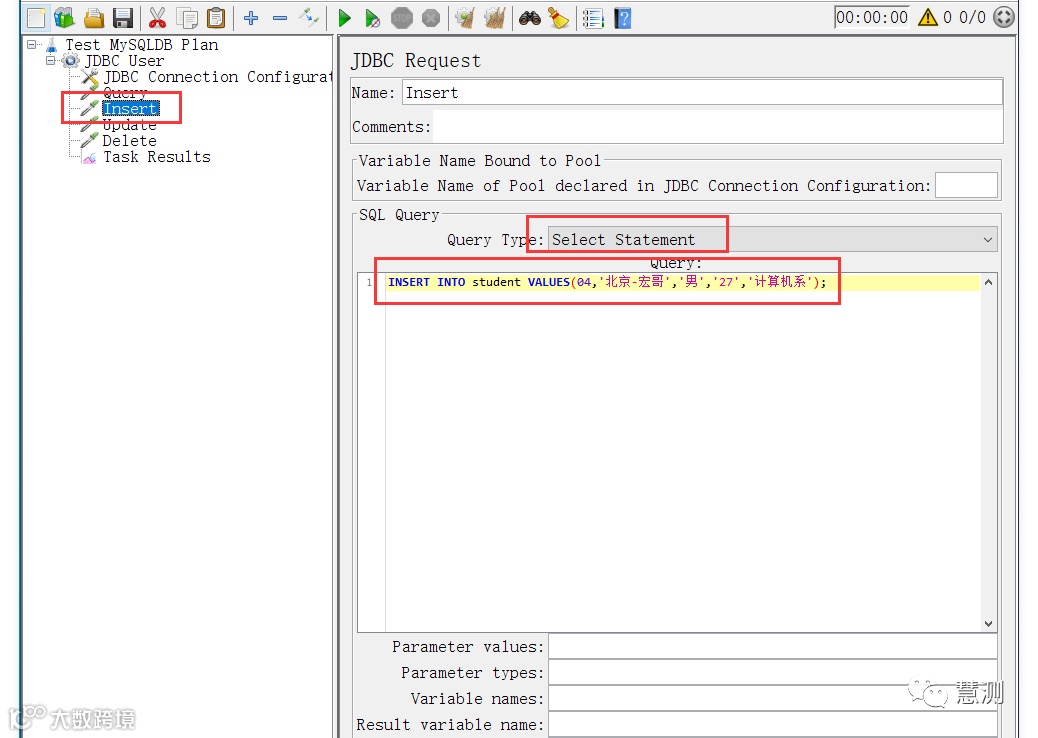
Task: Click the Variable Name of Pool field
Action: [966, 185]
